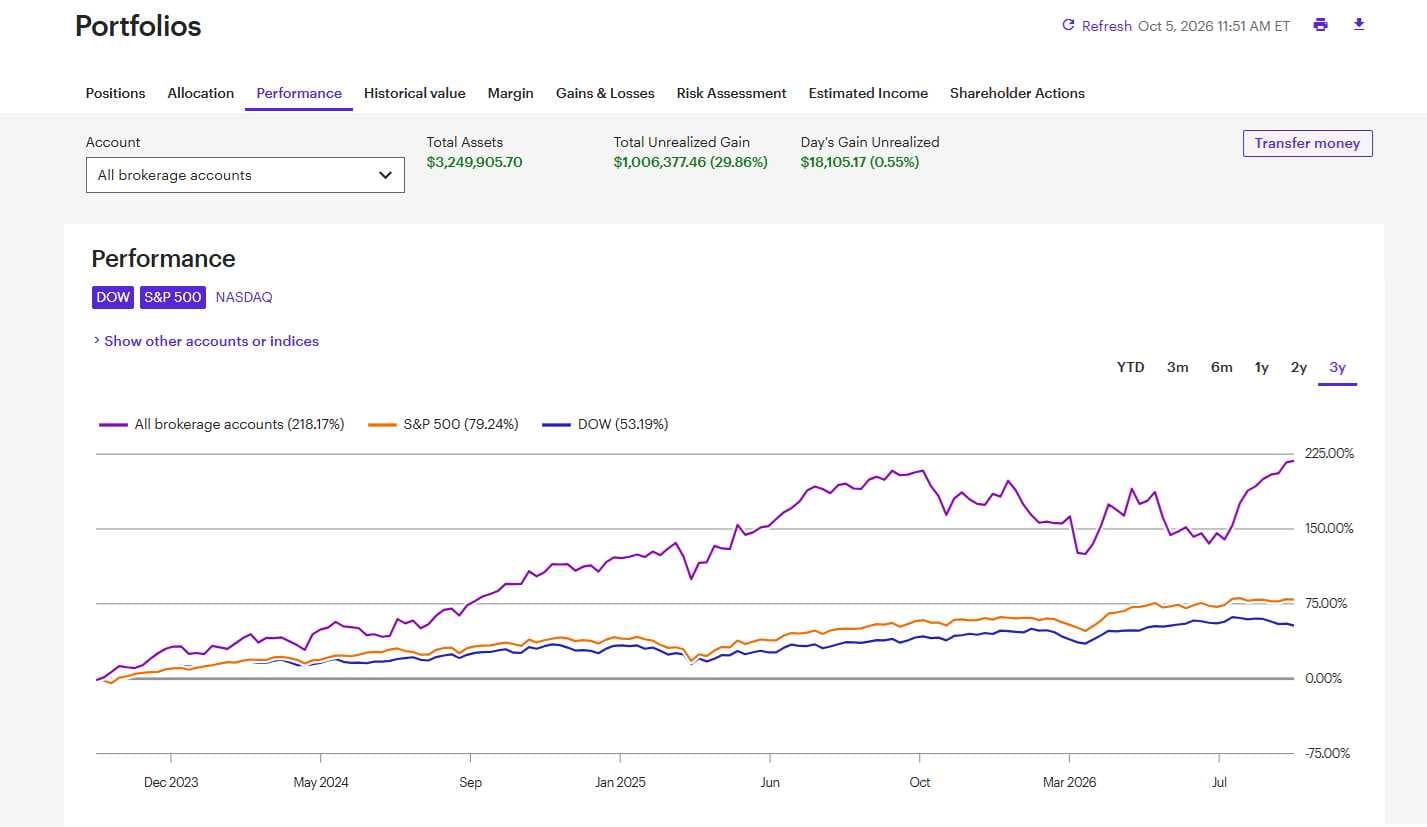Click the Day's Gain Unrealized value

tap(860, 162)
